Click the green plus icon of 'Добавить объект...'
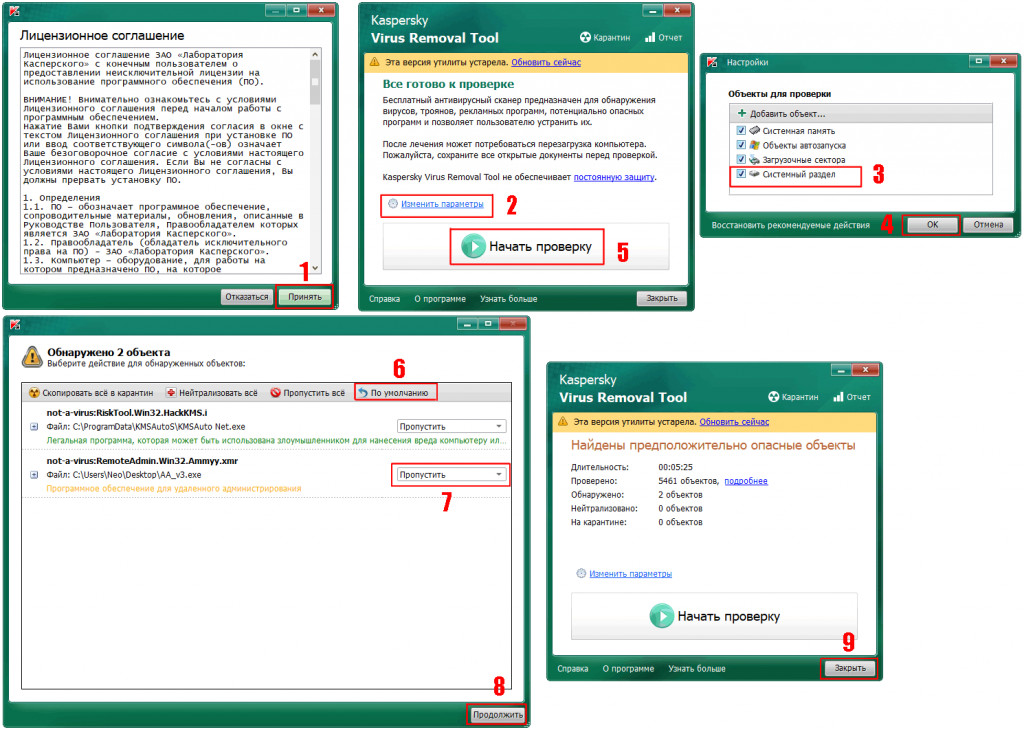 pos(742,114)
